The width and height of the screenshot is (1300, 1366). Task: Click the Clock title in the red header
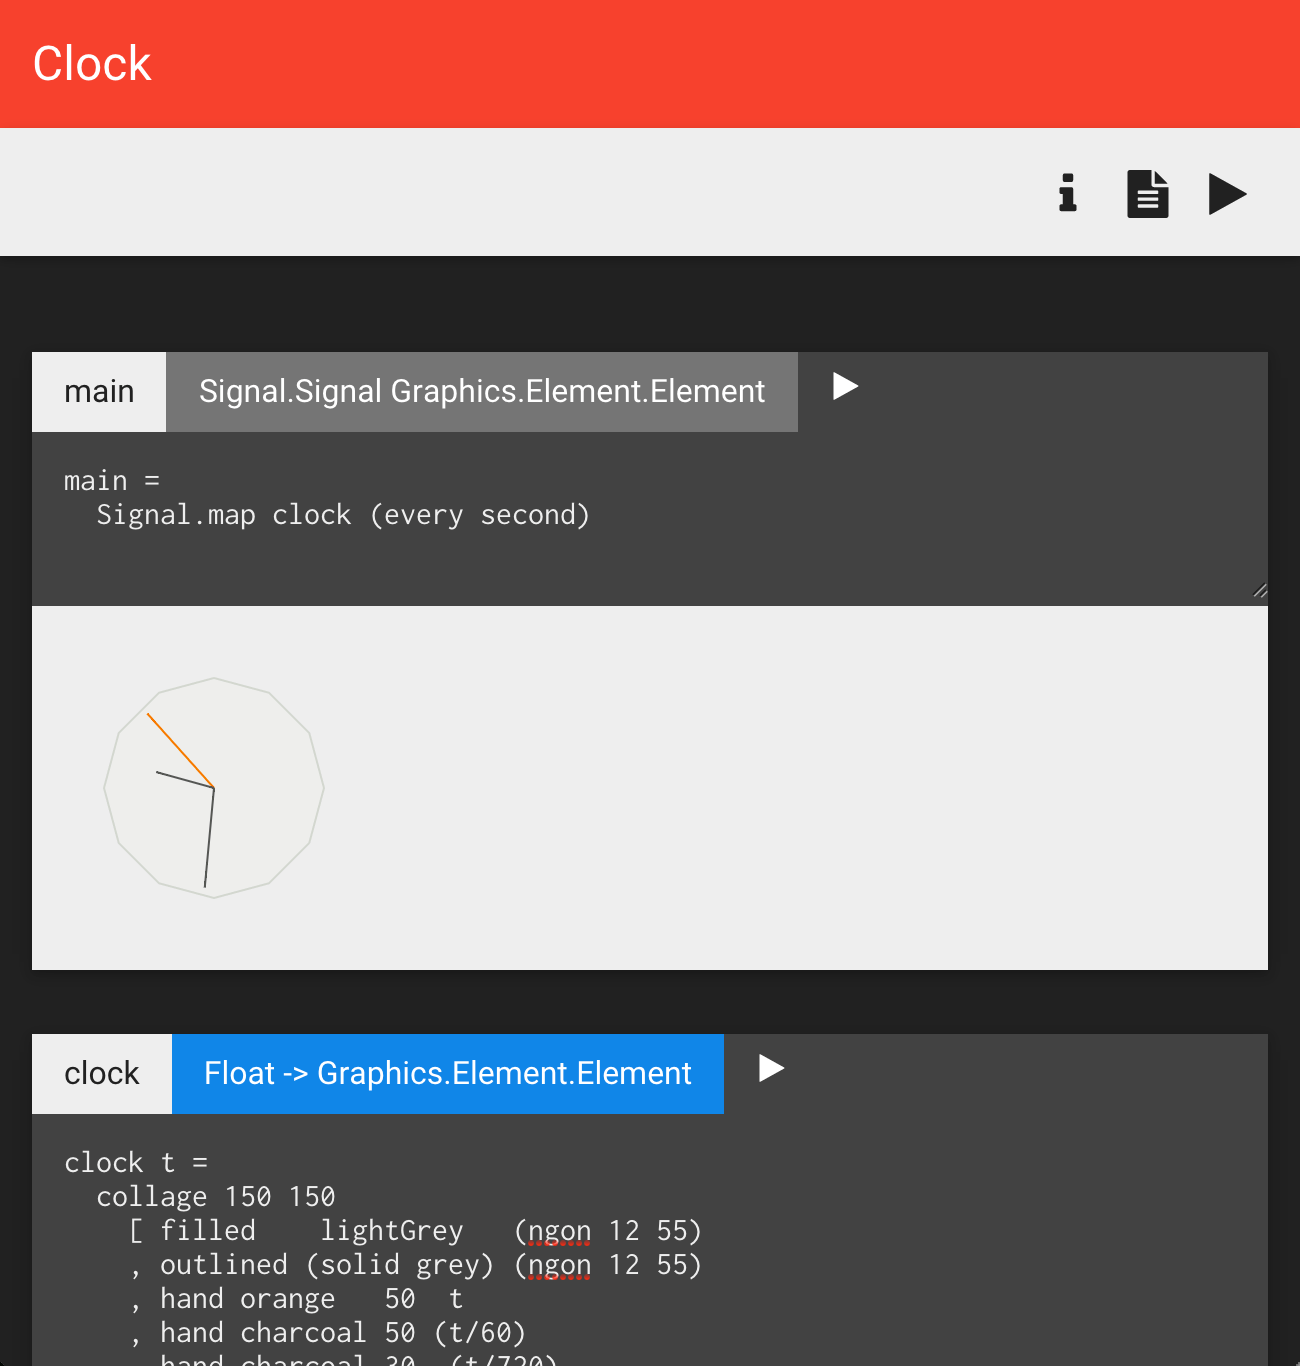tap(91, 62)
